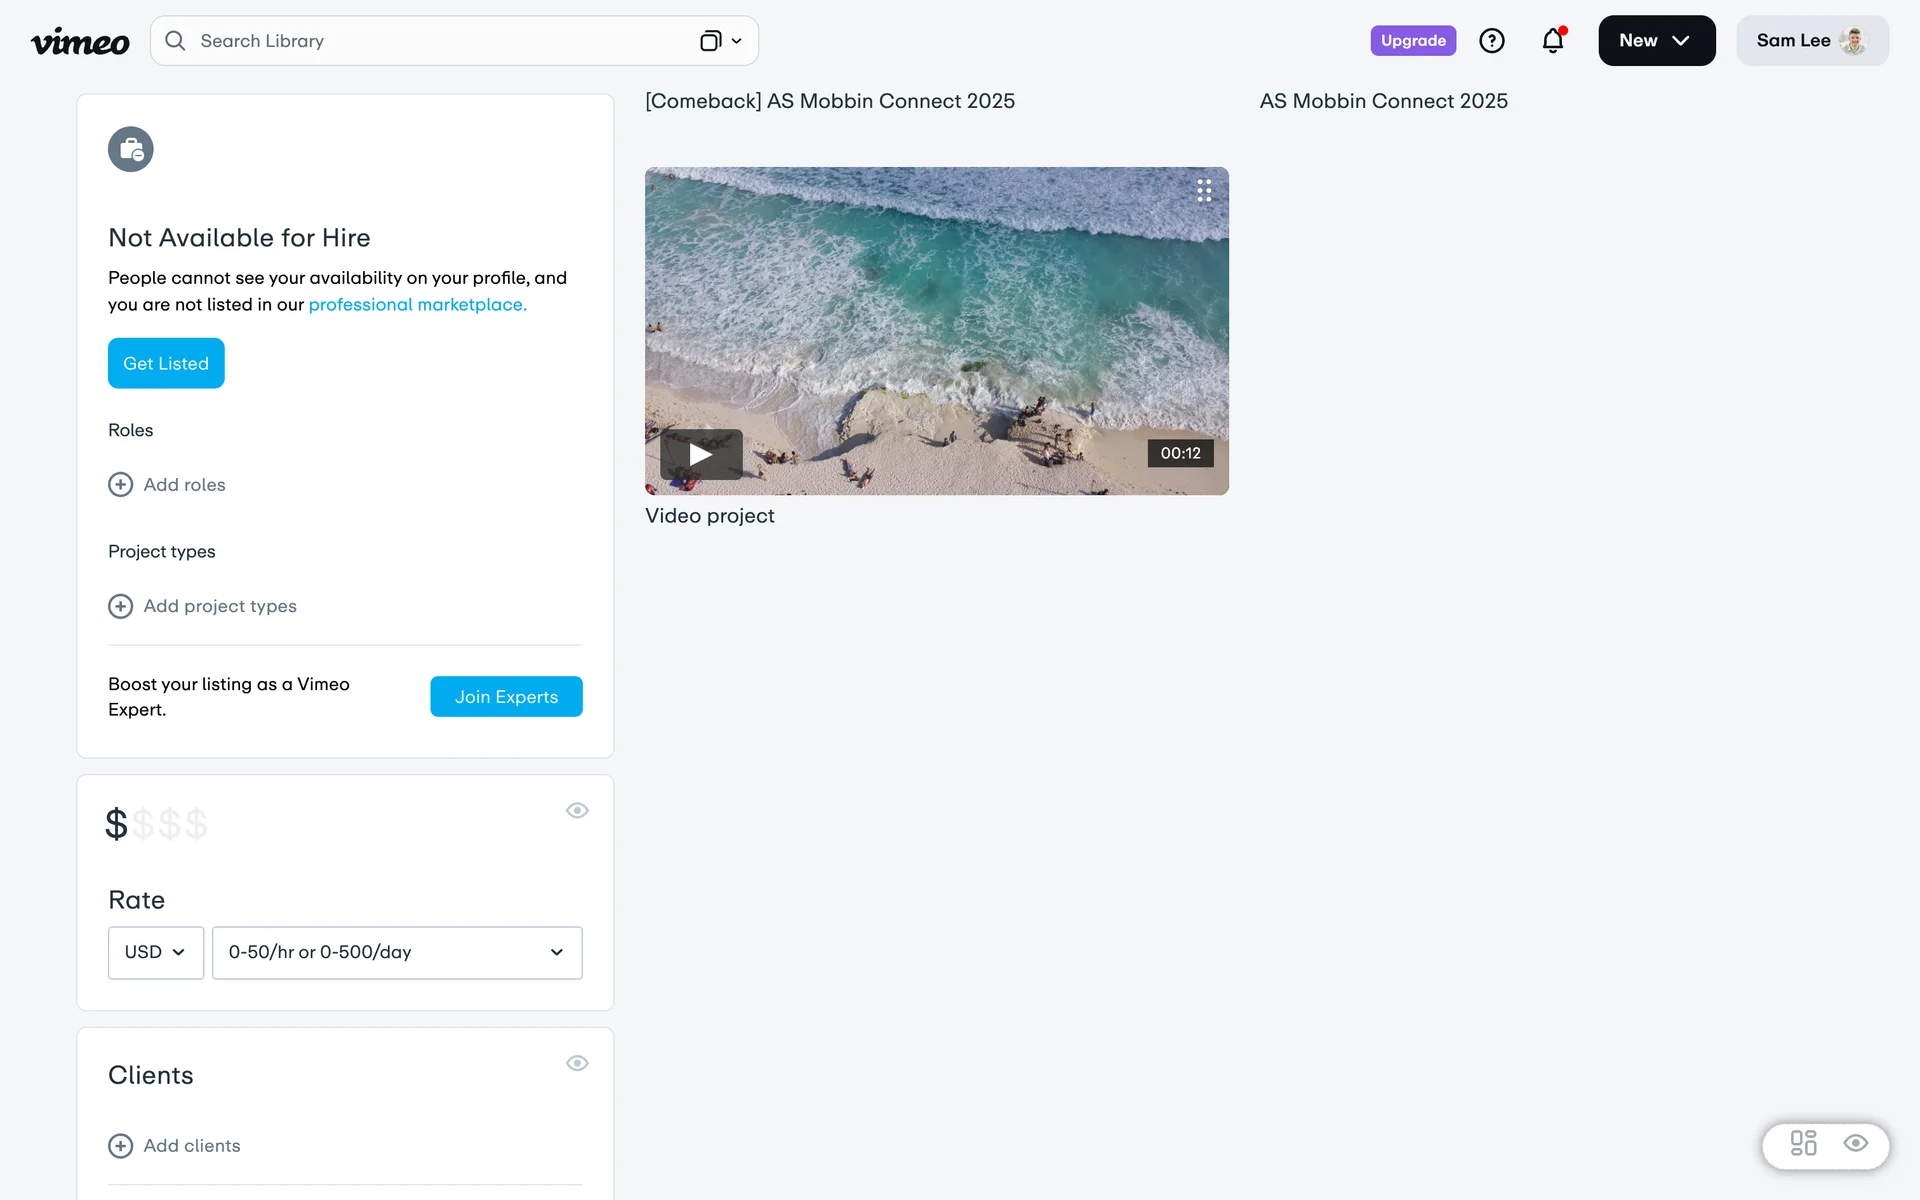Viewport: 1920px width, 1200px height.
Task: Toggle Rate section visibility eye
Action: 577,811
